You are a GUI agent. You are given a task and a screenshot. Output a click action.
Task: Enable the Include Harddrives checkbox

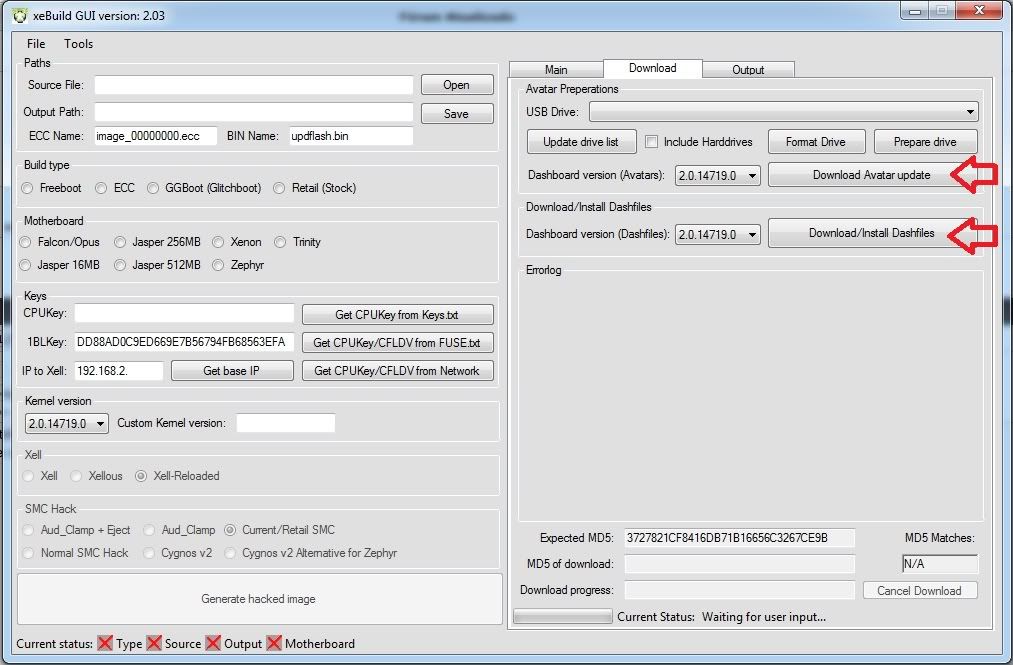point(652,142)
